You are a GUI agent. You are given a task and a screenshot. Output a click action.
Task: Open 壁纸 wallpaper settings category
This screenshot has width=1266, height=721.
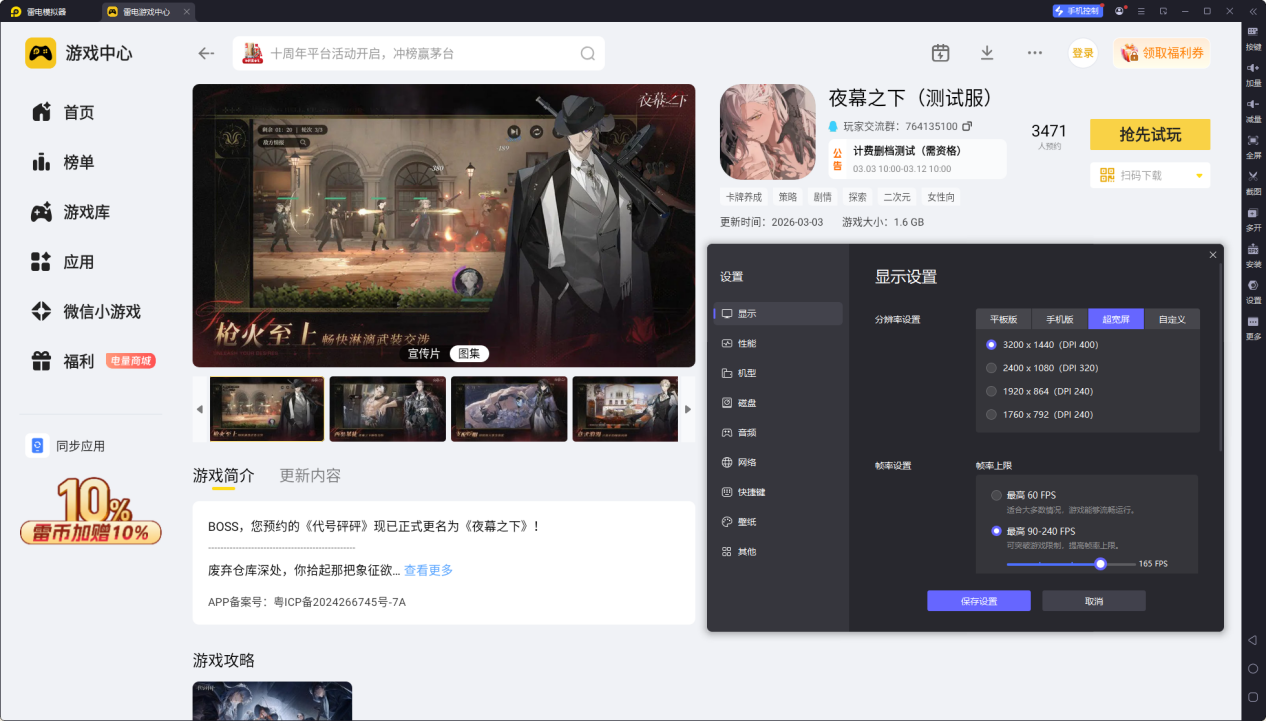[778, 522]
